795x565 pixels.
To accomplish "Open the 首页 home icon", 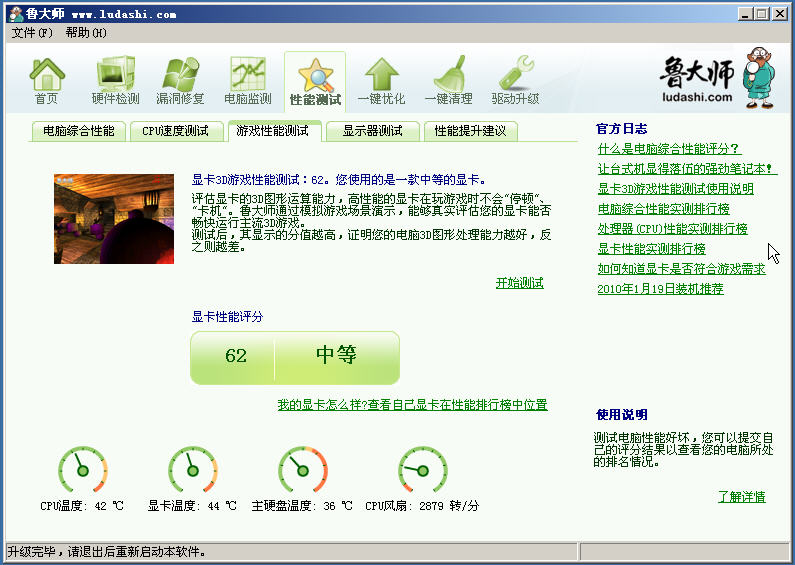I will coord(47,81).
